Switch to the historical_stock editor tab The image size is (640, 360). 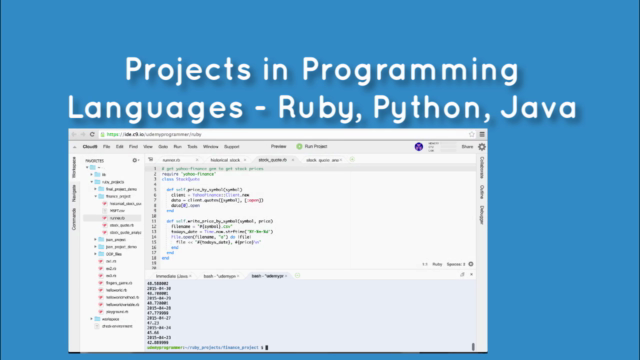(225, 160)
